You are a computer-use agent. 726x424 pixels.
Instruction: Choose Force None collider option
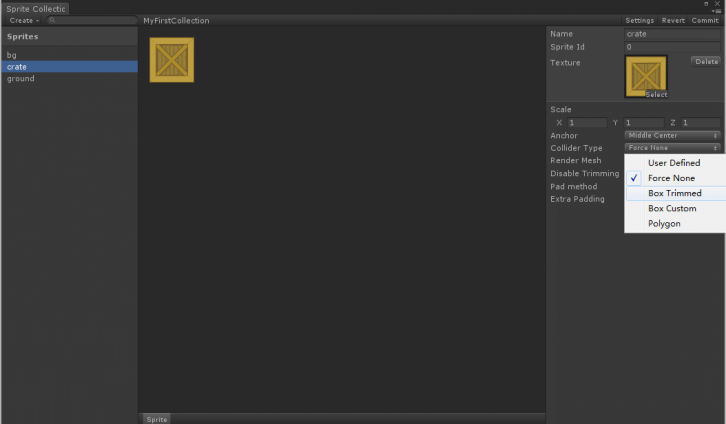(676, 178)
